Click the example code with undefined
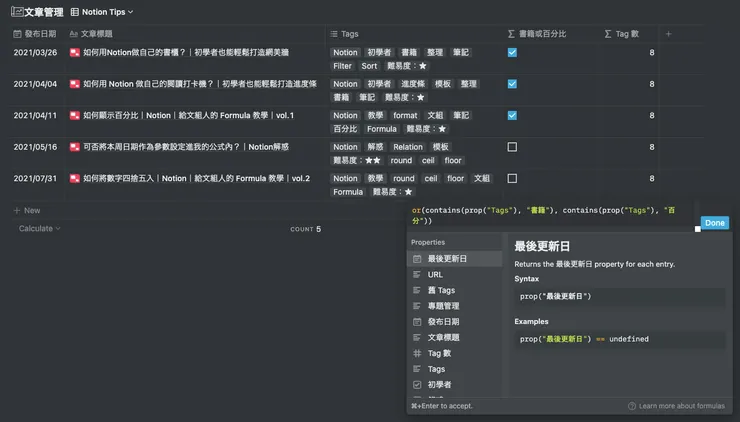 (x=584, y=339)
